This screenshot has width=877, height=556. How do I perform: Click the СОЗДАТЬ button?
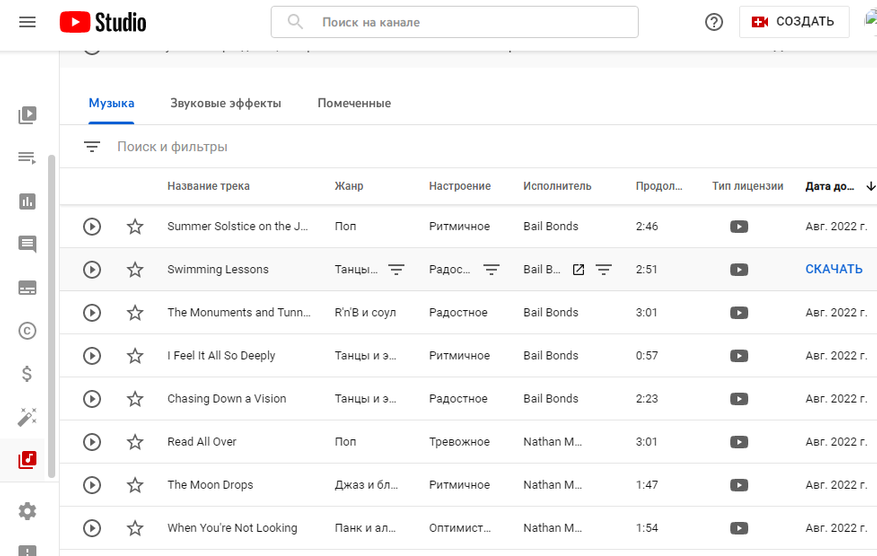coord(793,22)
